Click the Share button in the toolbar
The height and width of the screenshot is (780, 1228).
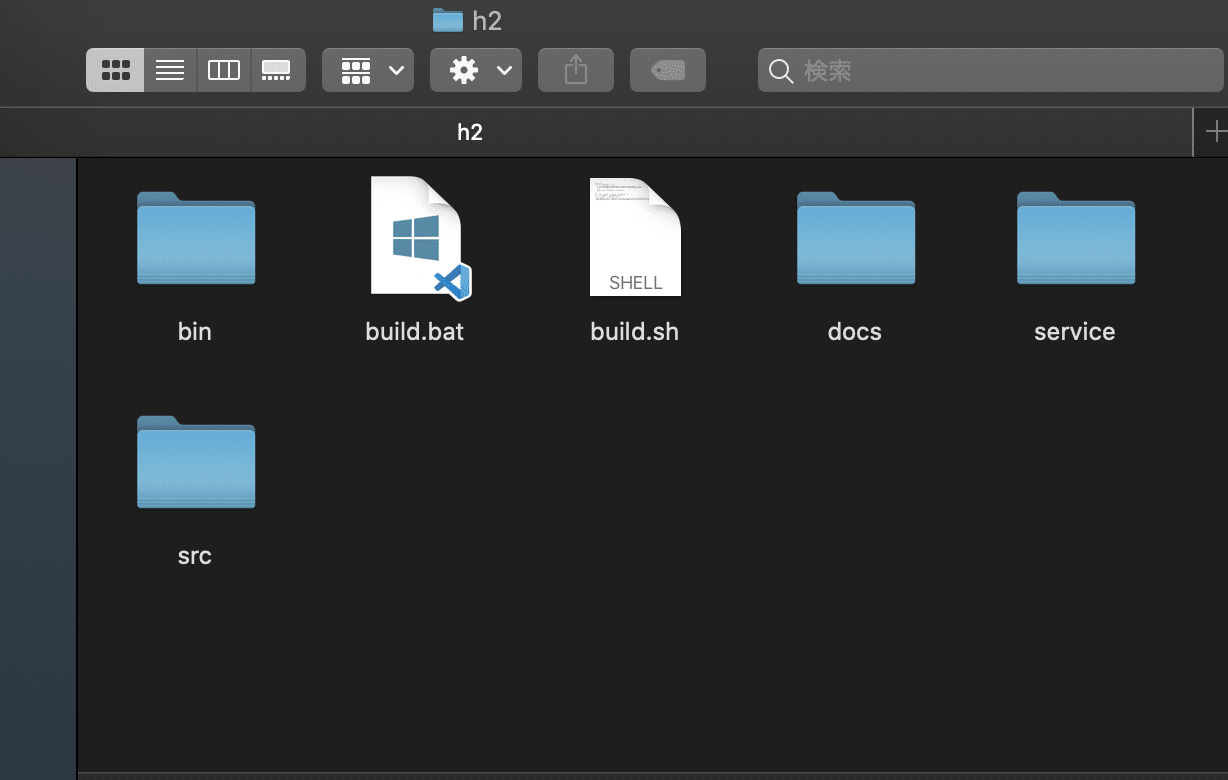point(575,70)
